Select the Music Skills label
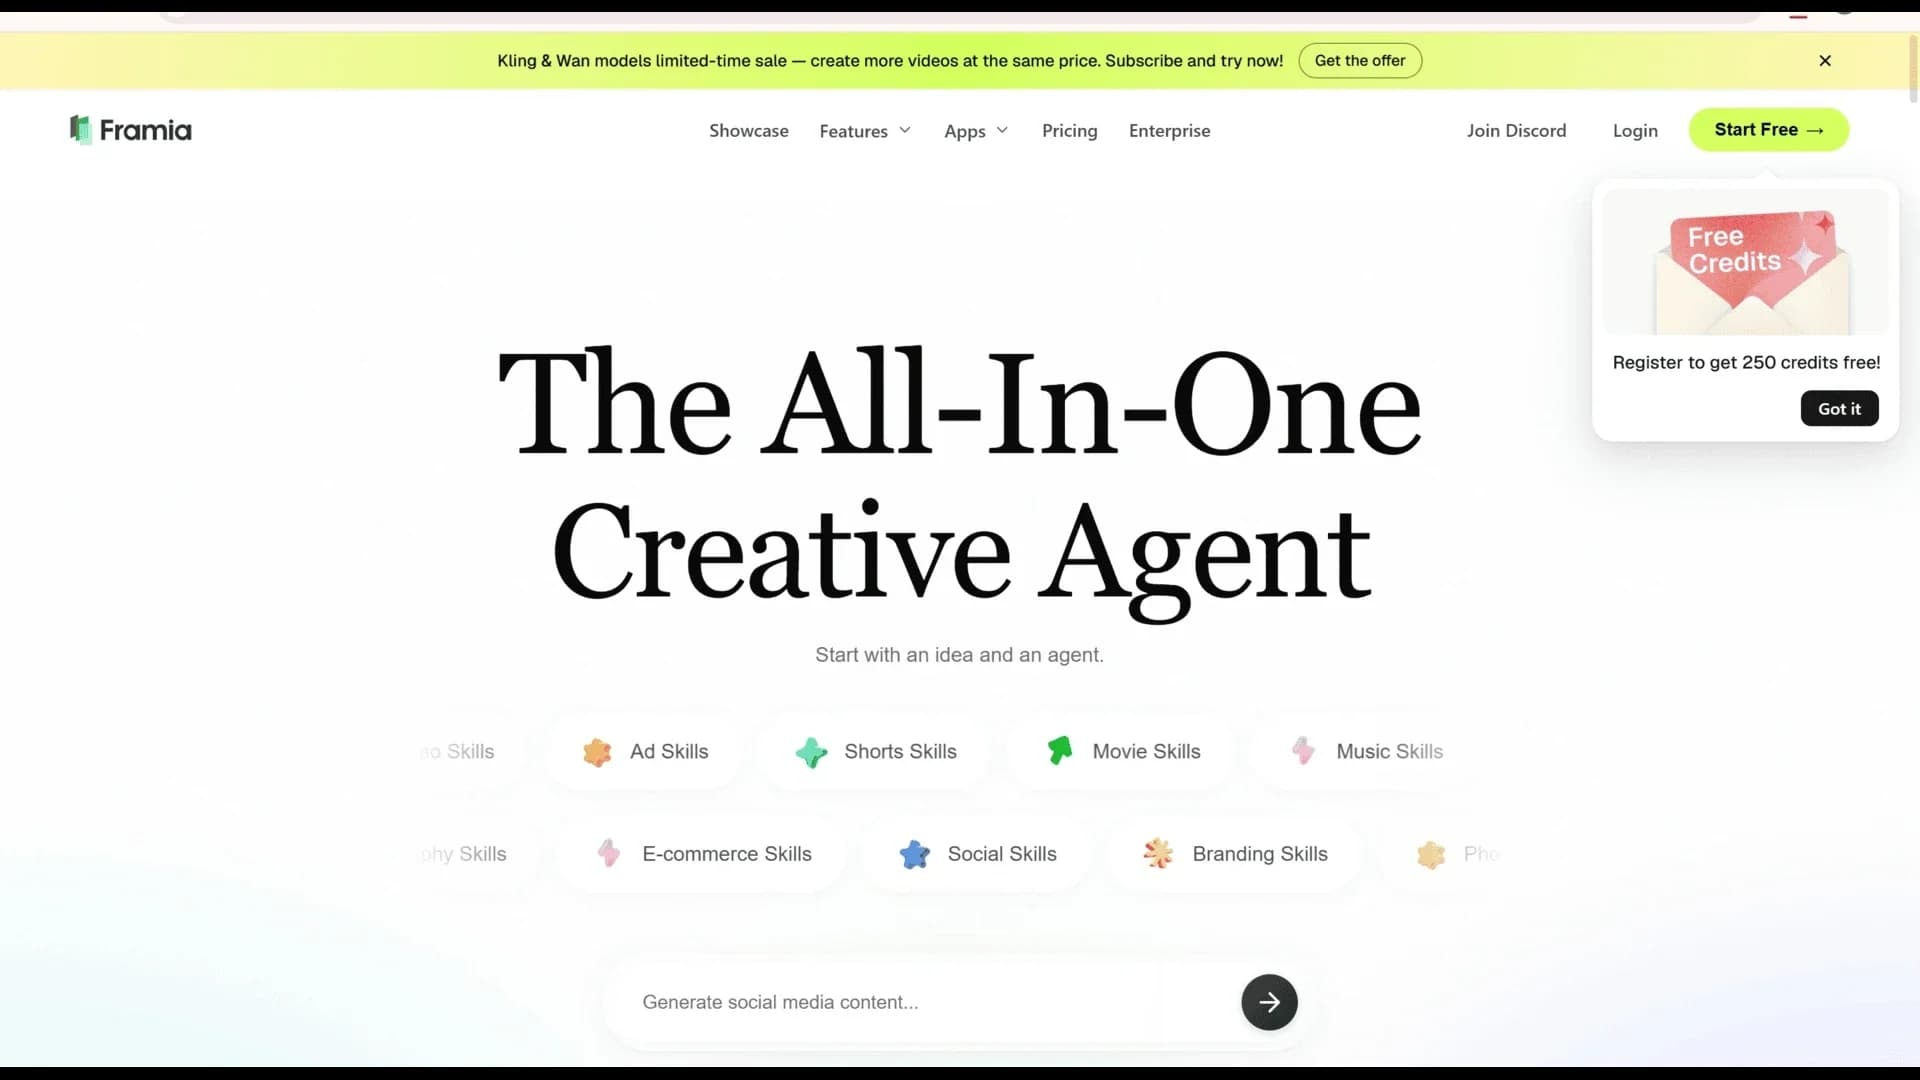The height and width of the screenshot is (1080, 1920). pyautogui.click(x=1389, y=752)
